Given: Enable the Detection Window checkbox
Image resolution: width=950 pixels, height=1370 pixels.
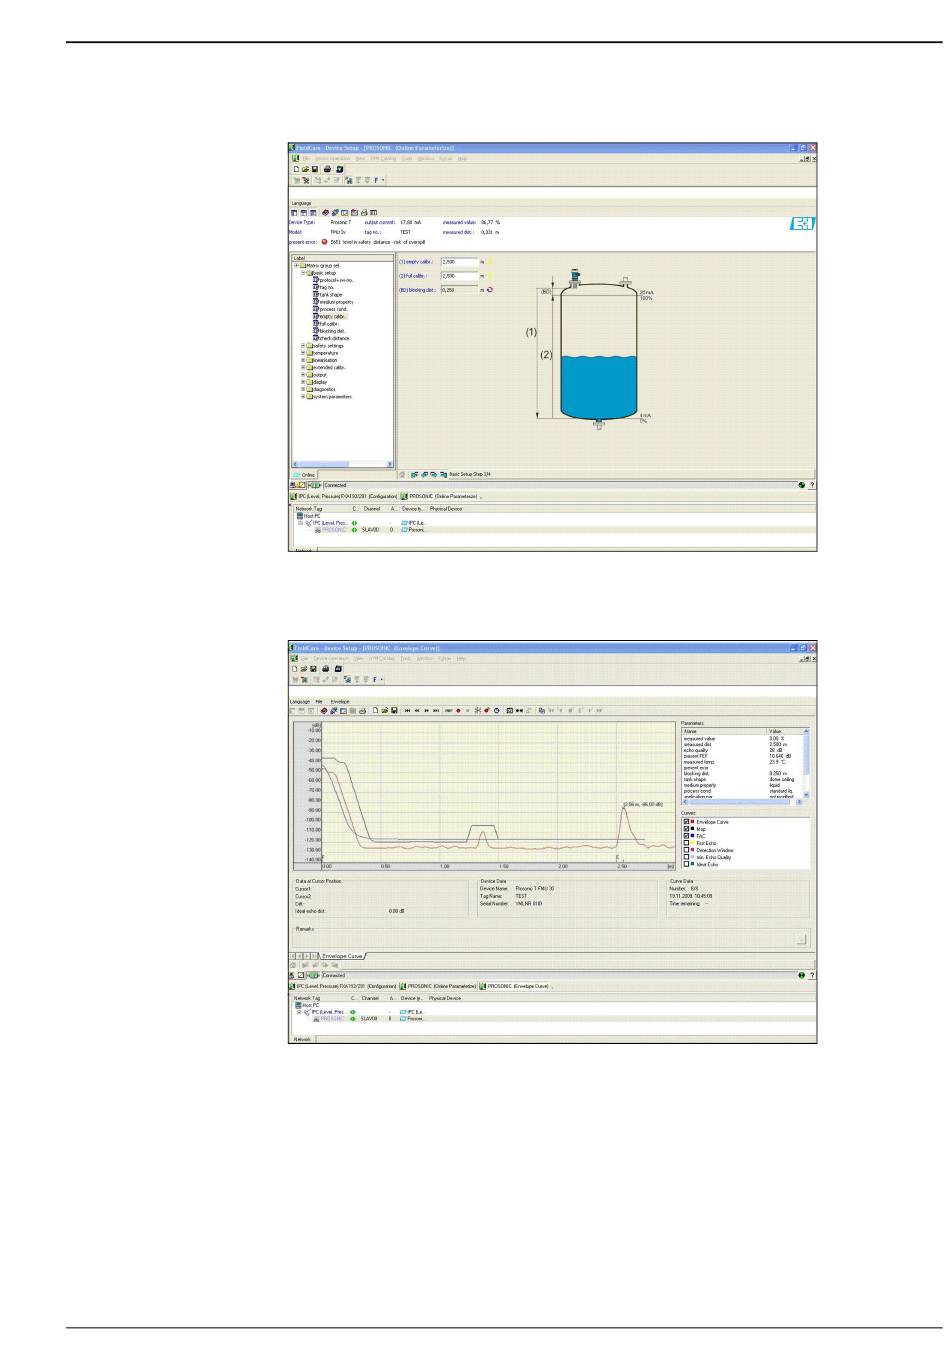Looking at the screenshot, I should click(x=686, y=850).
